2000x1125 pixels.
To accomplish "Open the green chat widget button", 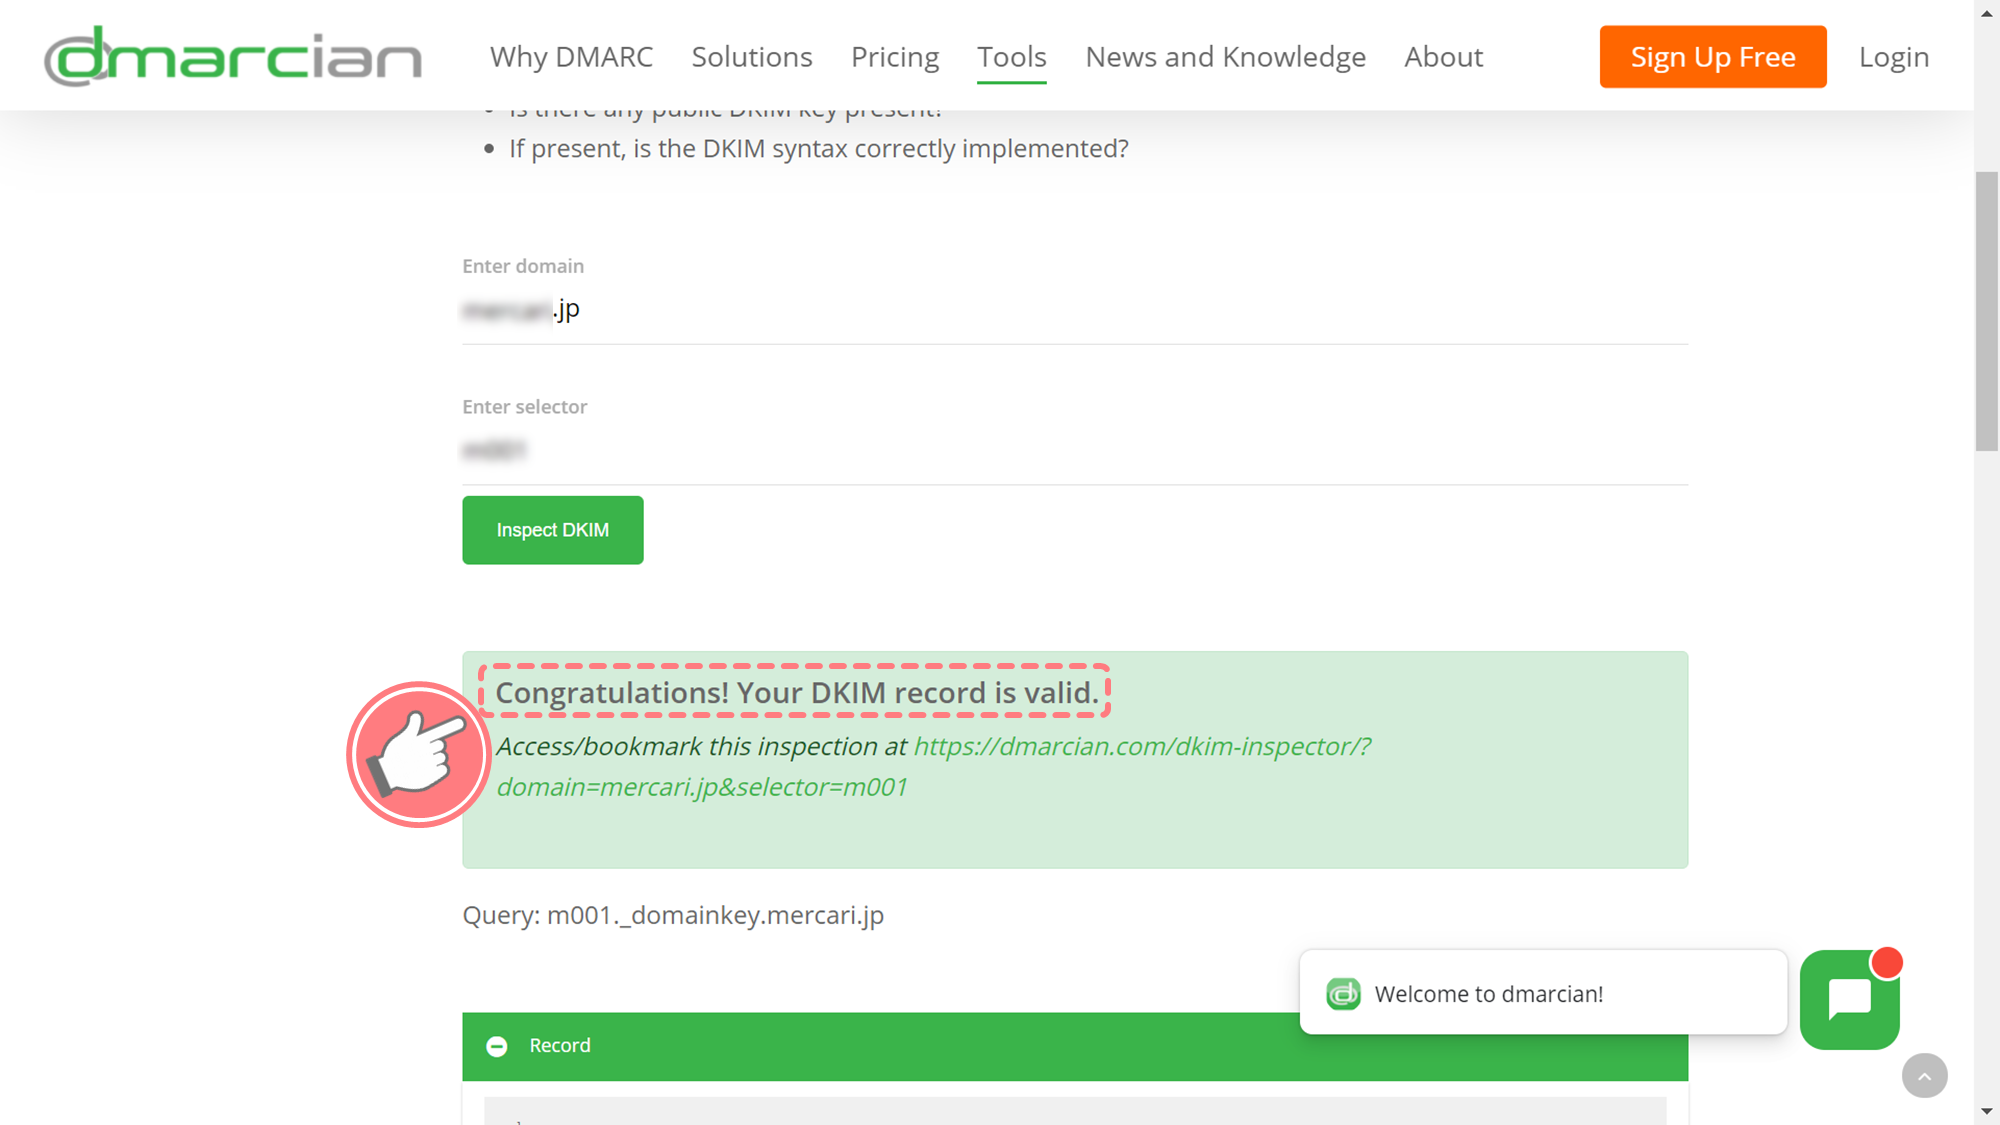I will click(1850, 1000).
